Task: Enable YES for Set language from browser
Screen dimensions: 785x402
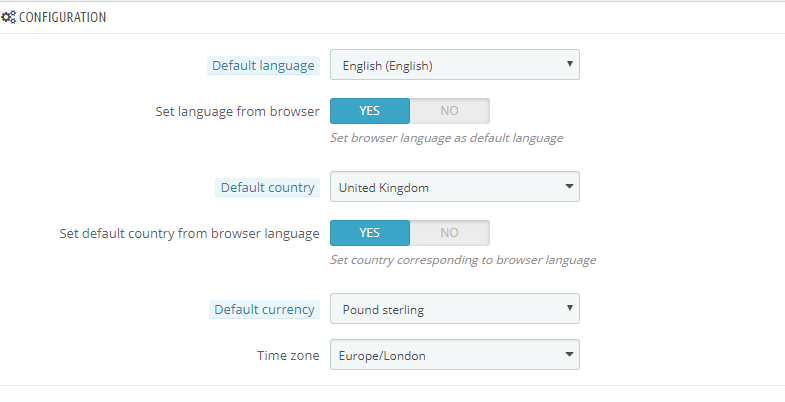Action: point(370,111)
